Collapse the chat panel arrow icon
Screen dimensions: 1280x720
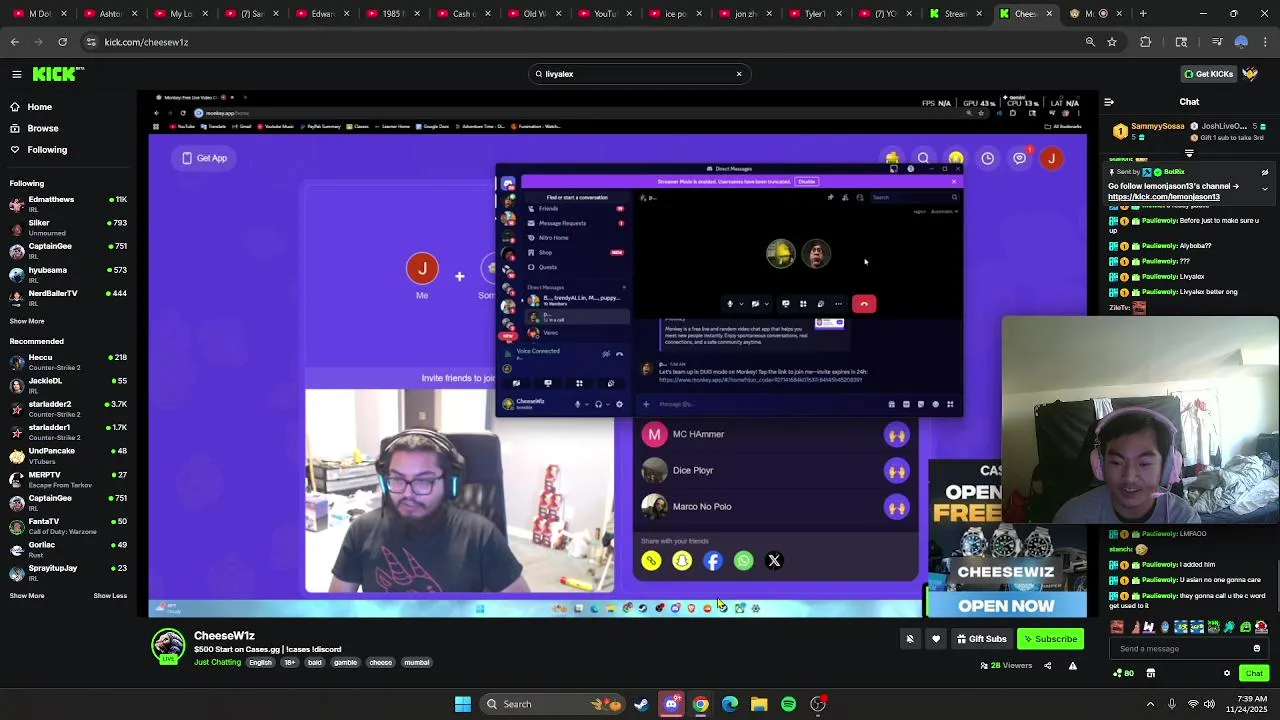coord(1109,102)
